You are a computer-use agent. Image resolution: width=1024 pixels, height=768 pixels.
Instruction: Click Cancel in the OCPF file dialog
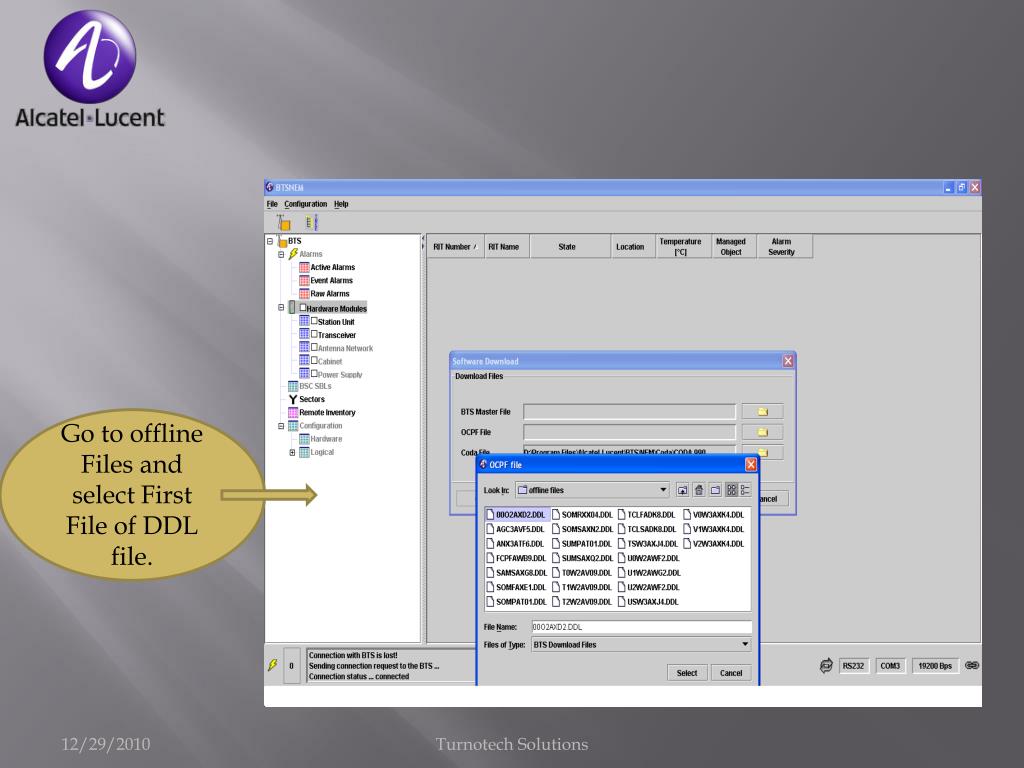(731, 673)
